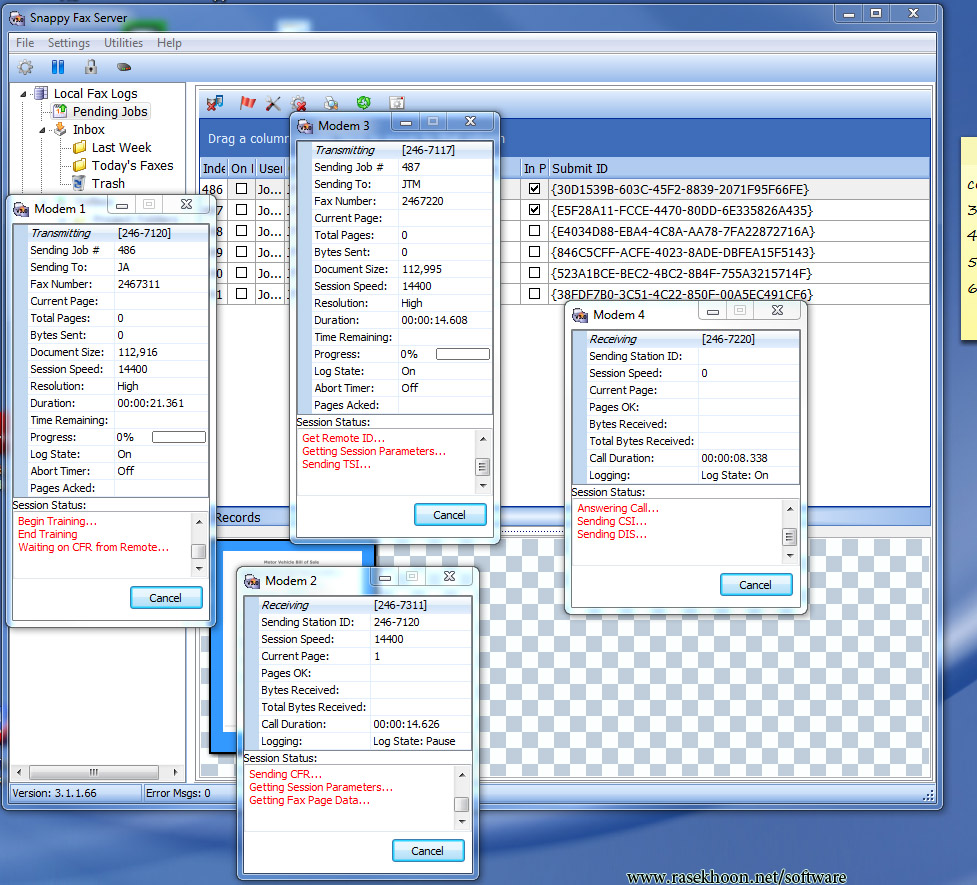The width and height of the screenshot is (977, 885).
Task: Toggle the On Hold checkbox for job 486
Action: [241, 189]
